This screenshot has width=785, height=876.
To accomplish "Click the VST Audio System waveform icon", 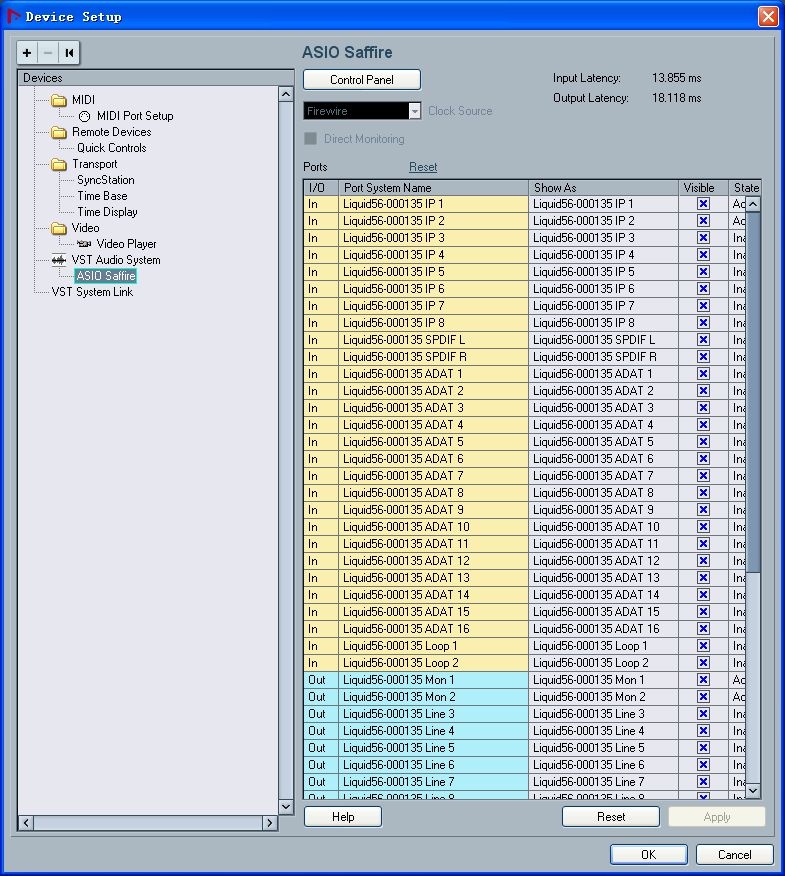I will tap(59, 260).
